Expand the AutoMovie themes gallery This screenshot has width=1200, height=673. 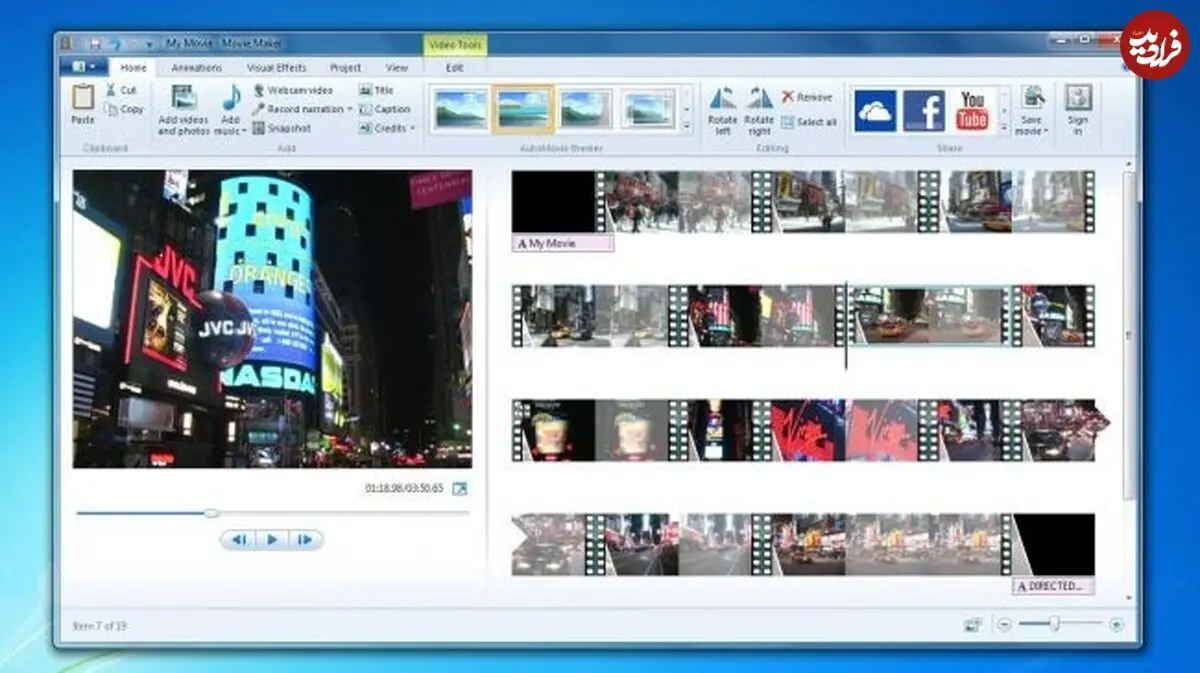click(x=687, y=126)
